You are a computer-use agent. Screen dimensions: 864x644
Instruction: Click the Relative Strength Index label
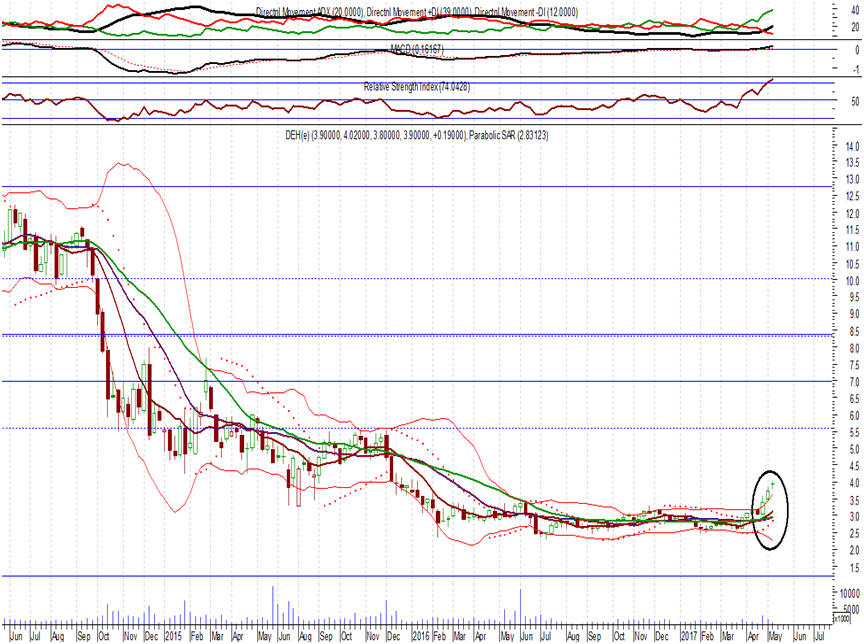click(417, 87)
